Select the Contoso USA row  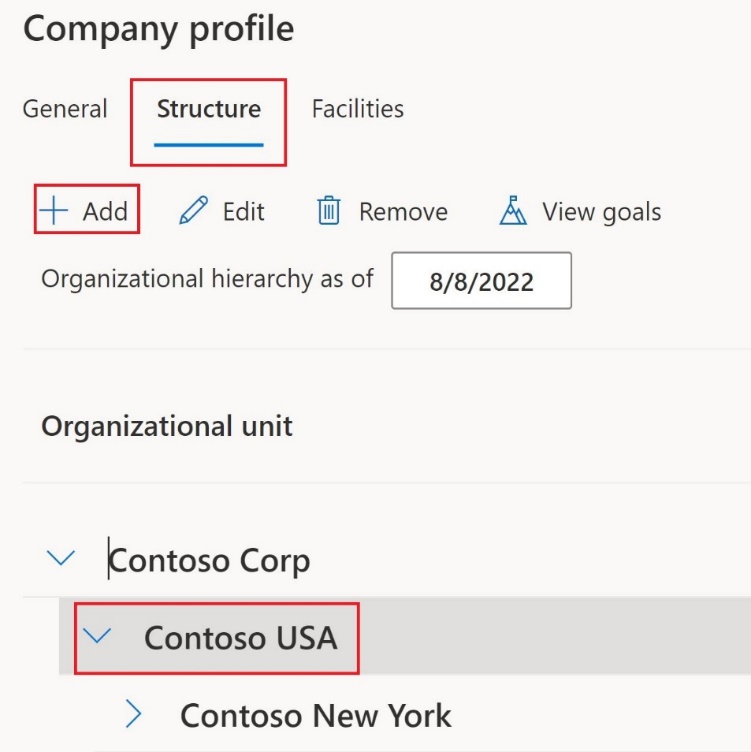click(x=240, y=637)
